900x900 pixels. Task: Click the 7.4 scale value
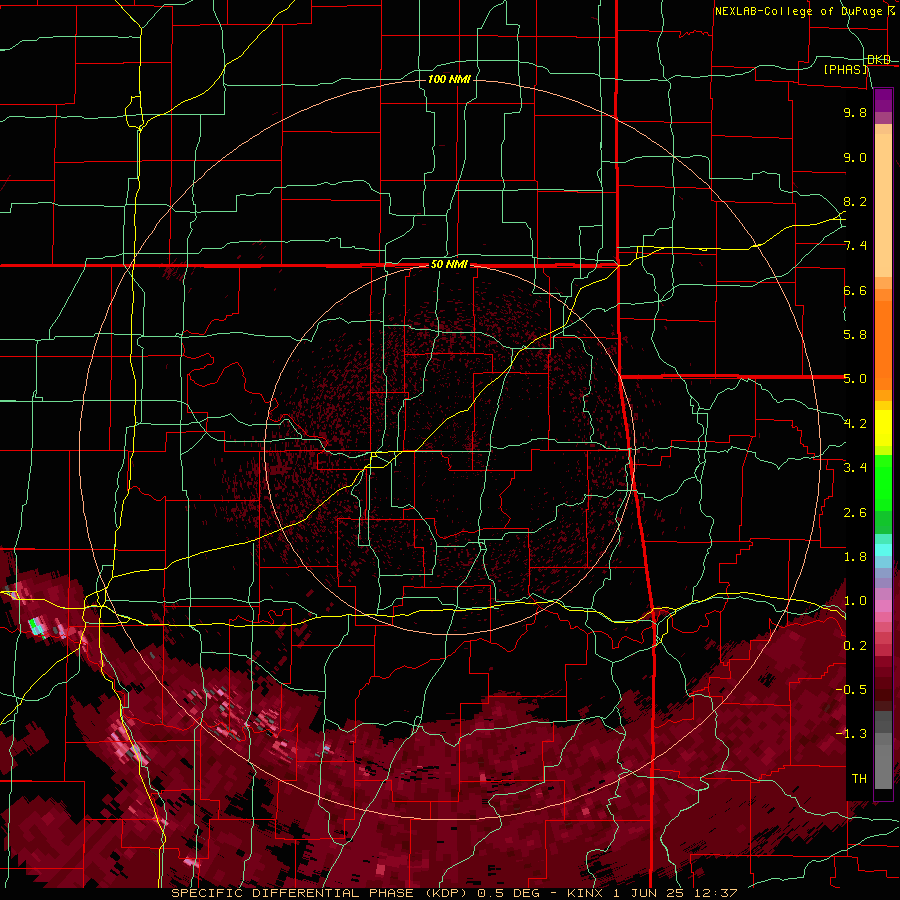(x=855, y=246)
